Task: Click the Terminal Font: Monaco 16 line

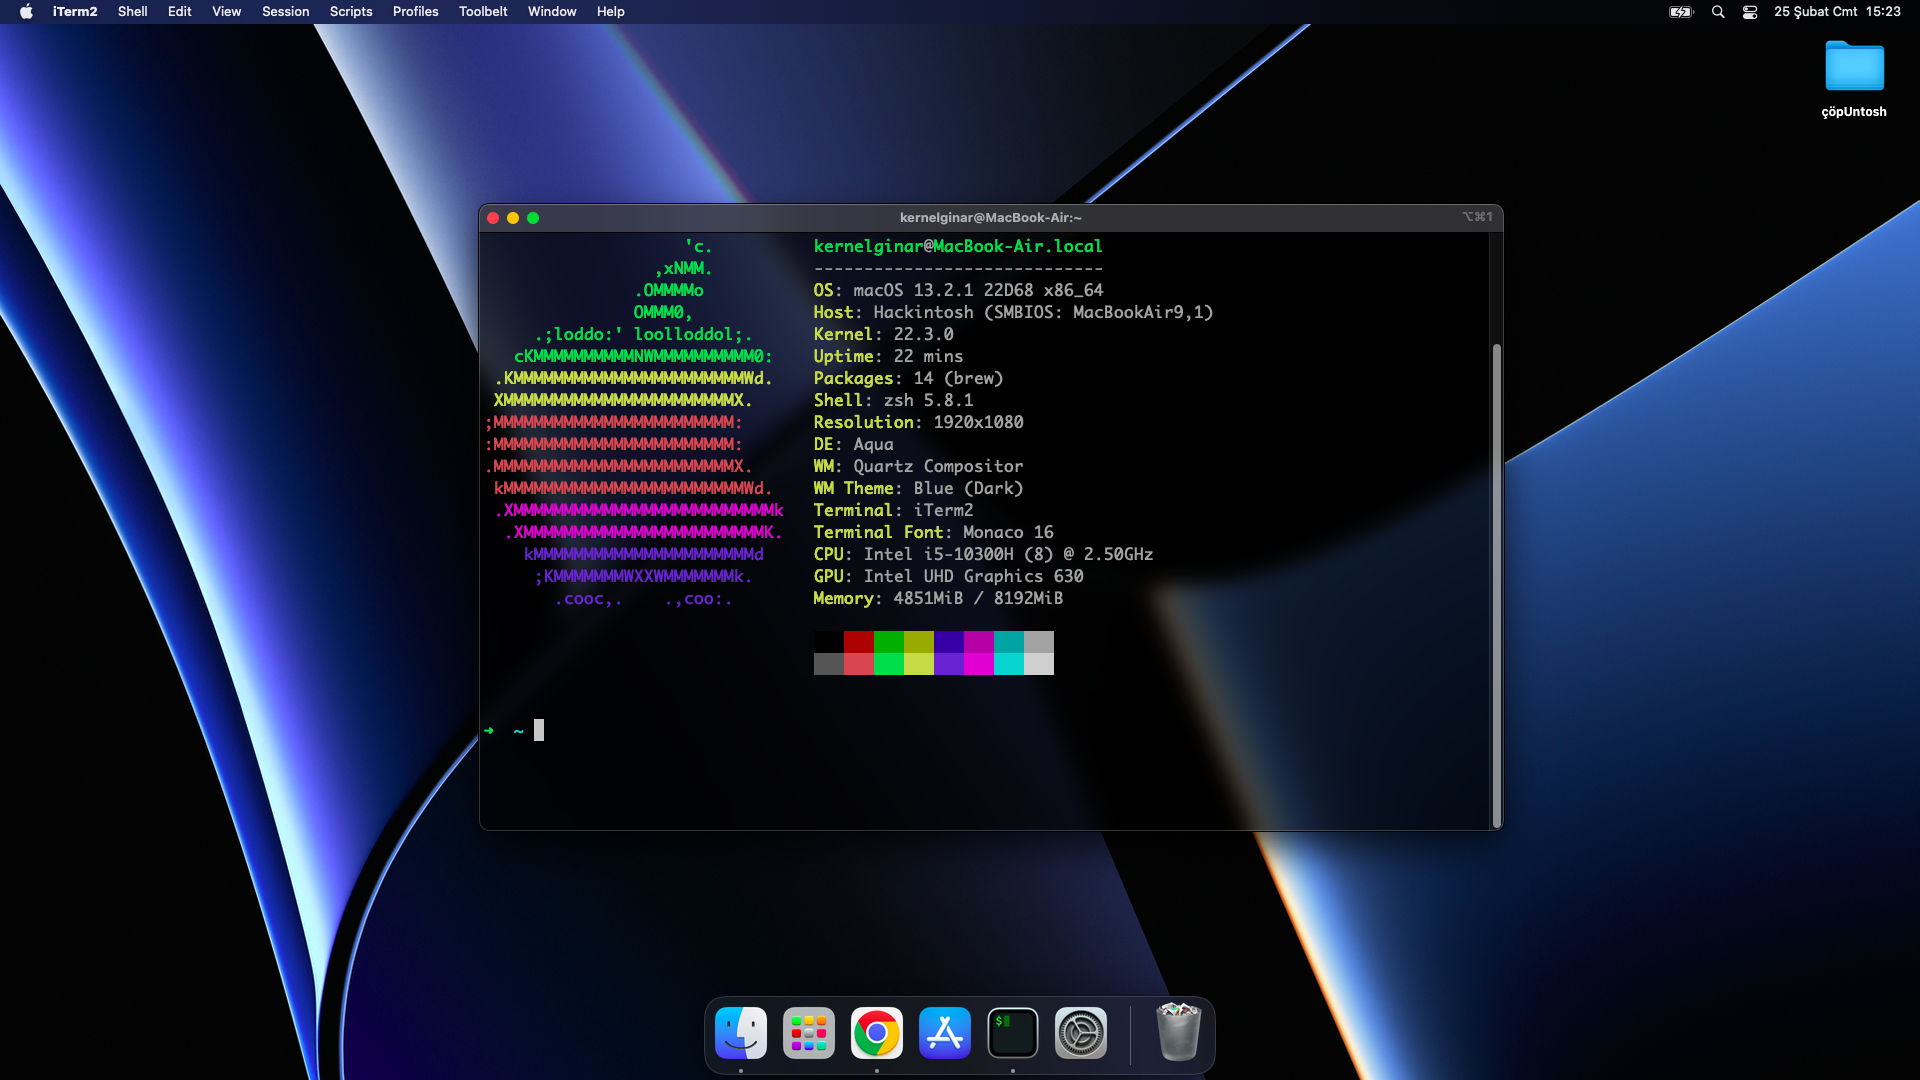Action: pyautogui.click(x=933, y=532)
